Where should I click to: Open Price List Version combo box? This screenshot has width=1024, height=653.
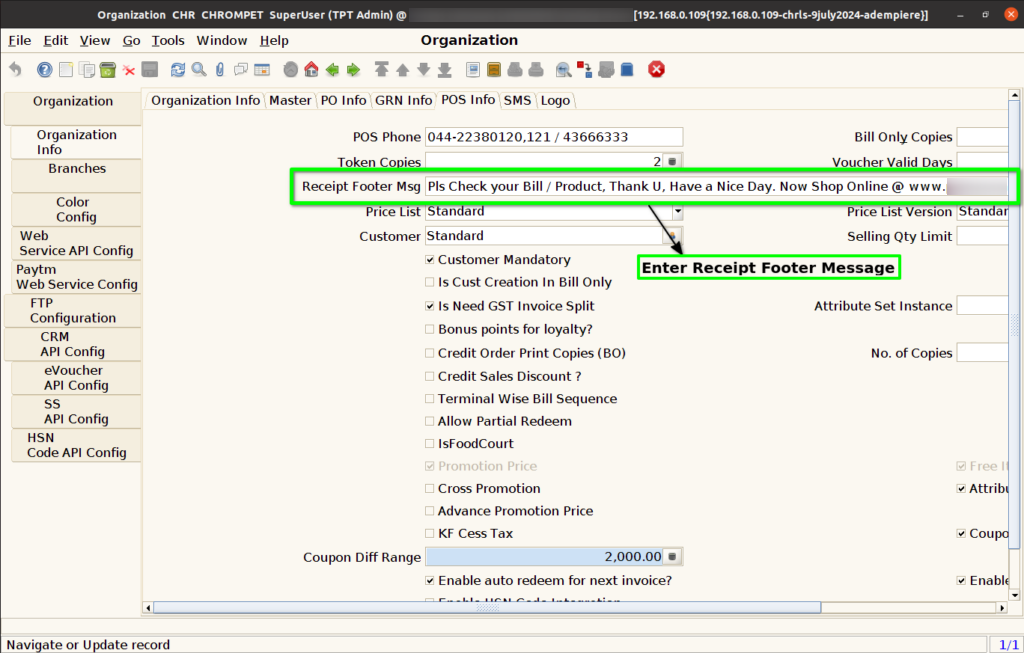[982, 211]
